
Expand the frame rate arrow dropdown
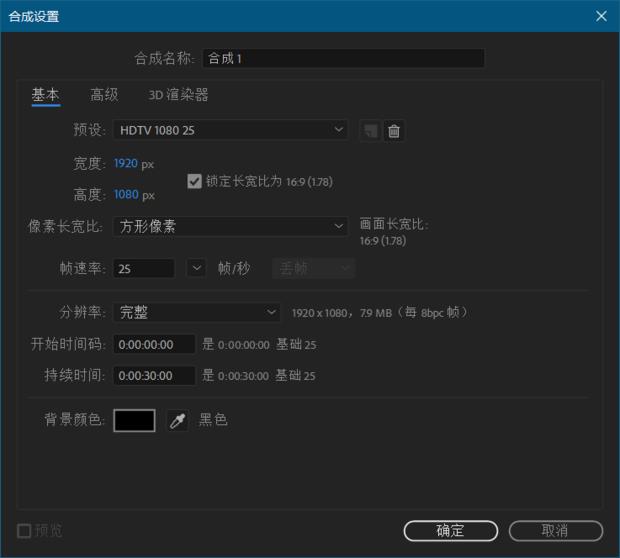click(x=196, y=269)
